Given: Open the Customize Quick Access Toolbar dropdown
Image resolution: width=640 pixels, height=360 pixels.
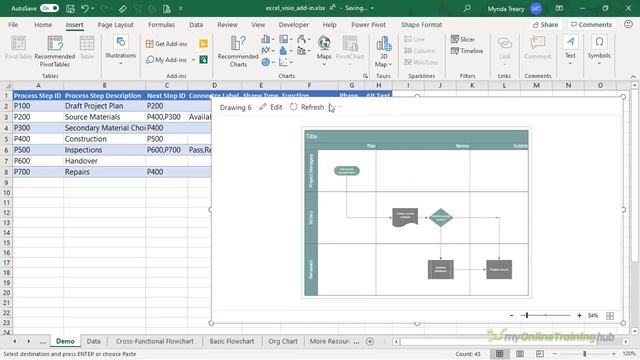Looking at the screenshot, I should click(x=181, y=8).
